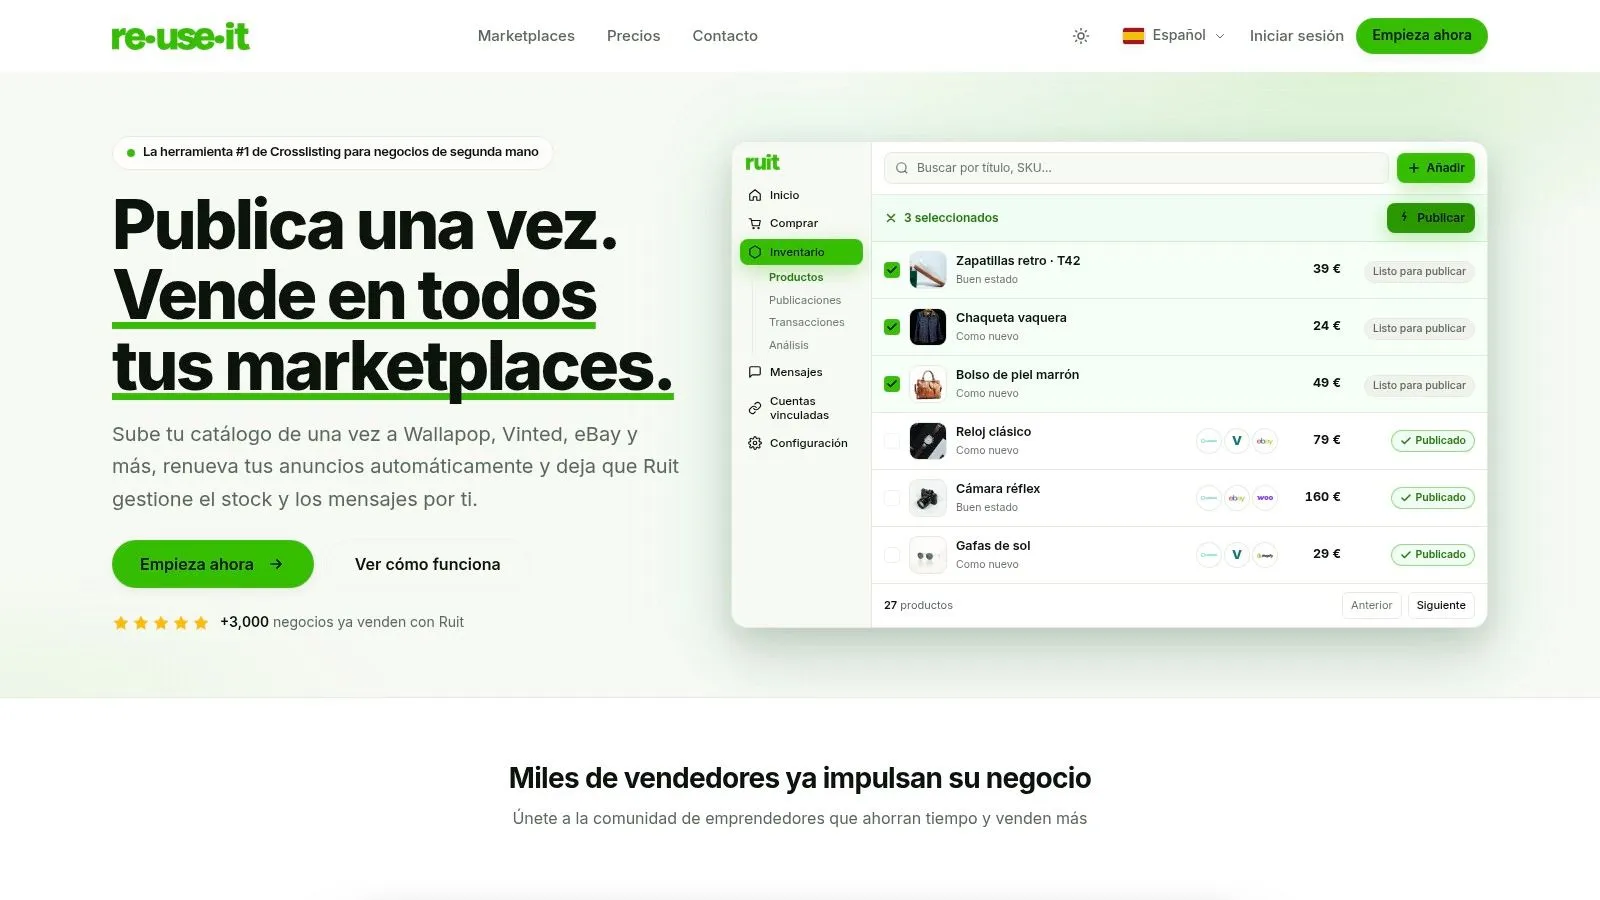The image size is (1600, 900).
Task: Toggle the light/dark theme sun icon
Action: point(1081,36)
